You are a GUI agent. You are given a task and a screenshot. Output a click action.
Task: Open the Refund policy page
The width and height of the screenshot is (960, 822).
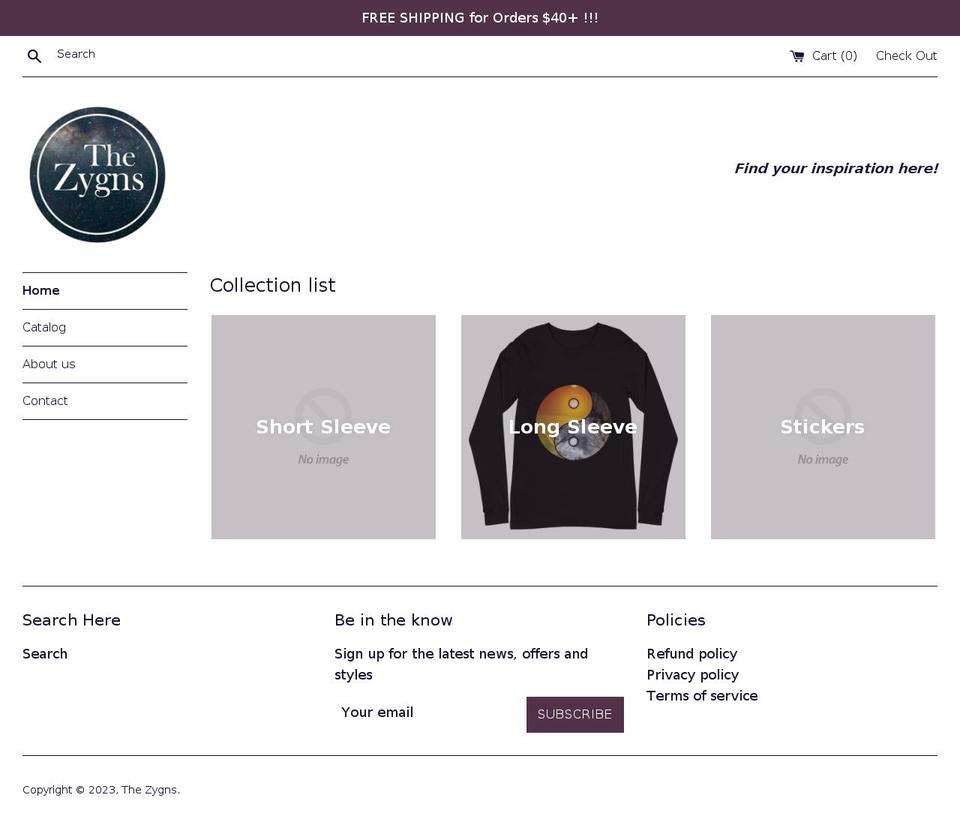pyautogui.click(x=692, y=654)
